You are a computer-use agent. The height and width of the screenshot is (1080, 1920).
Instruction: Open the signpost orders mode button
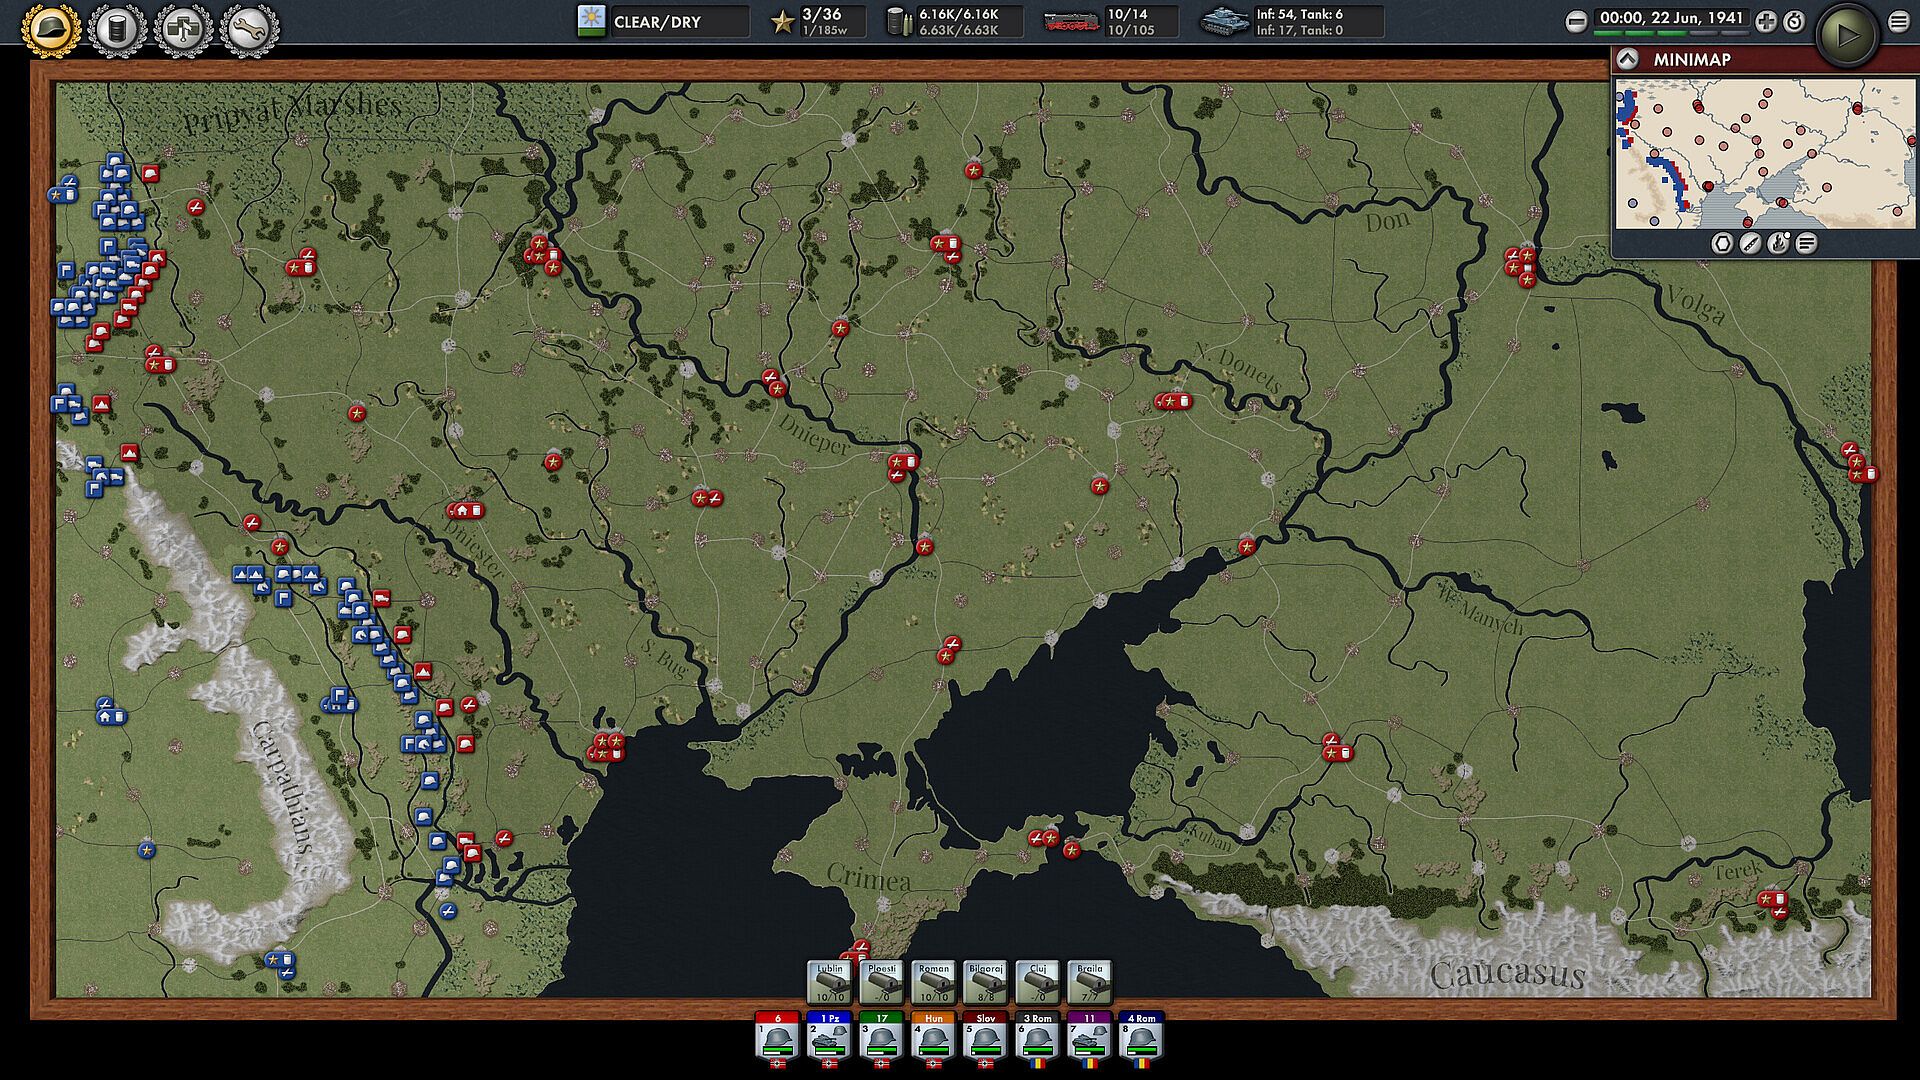(x=183, y=30)
